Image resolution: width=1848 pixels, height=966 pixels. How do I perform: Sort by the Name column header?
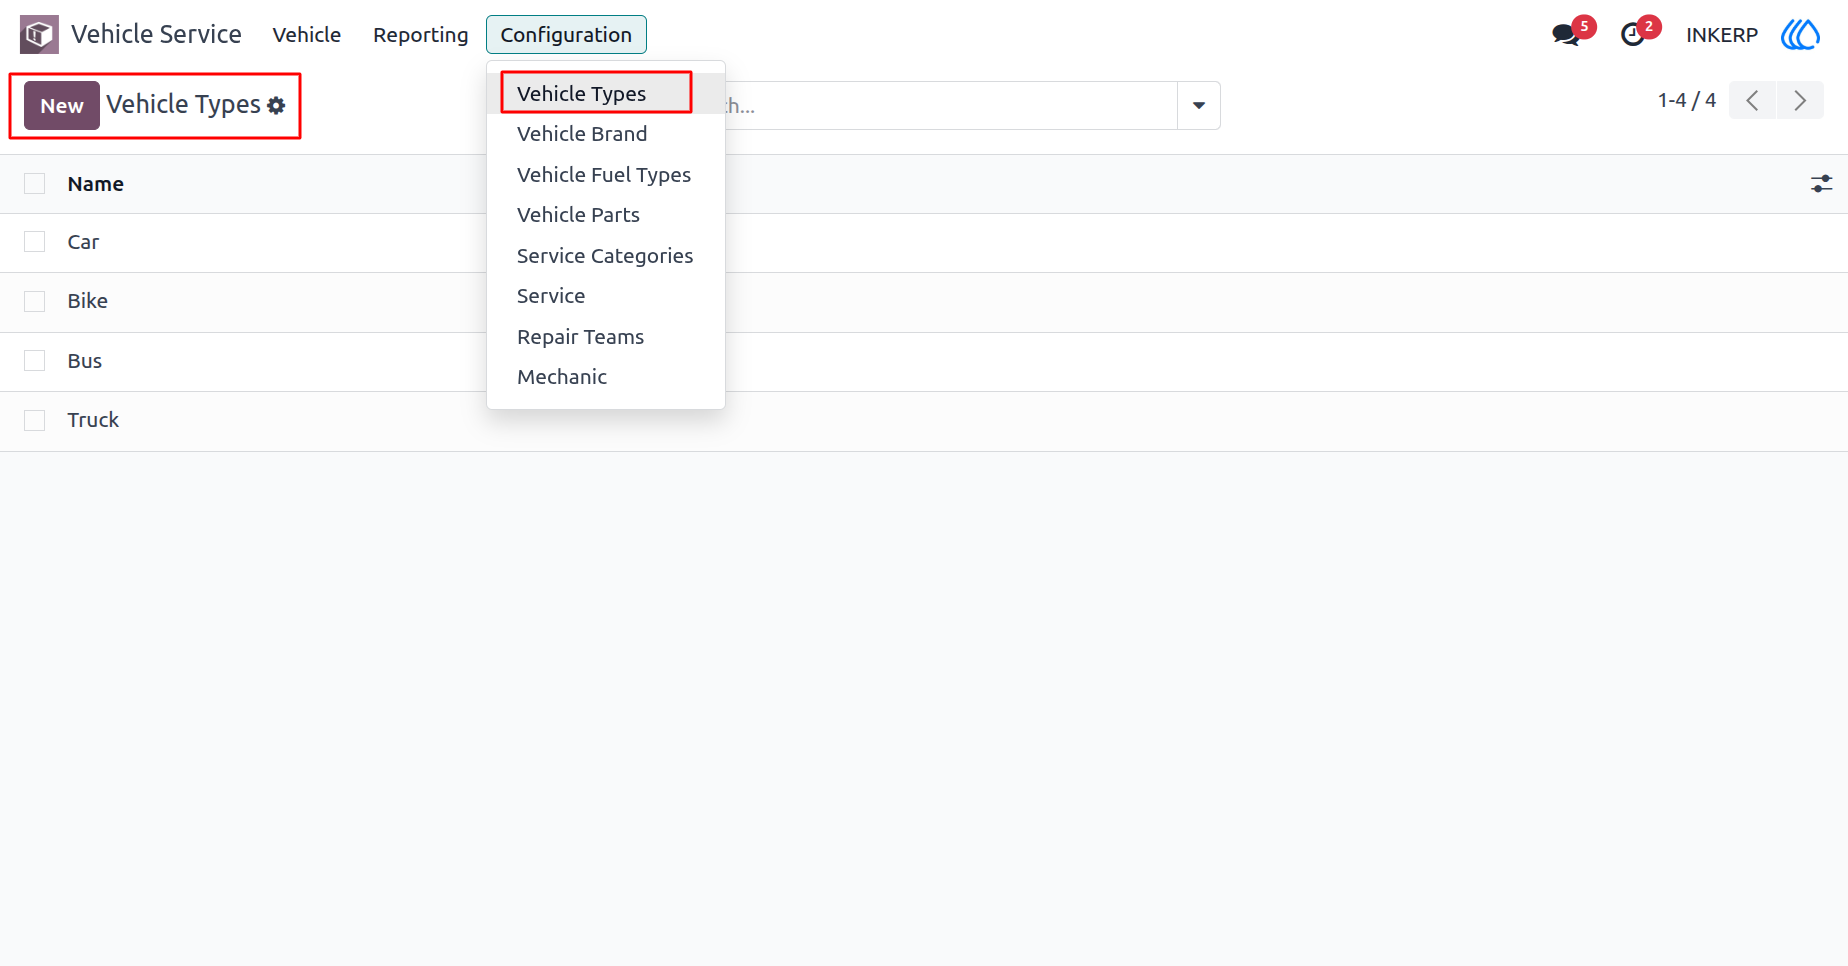[x=96, y=184]
